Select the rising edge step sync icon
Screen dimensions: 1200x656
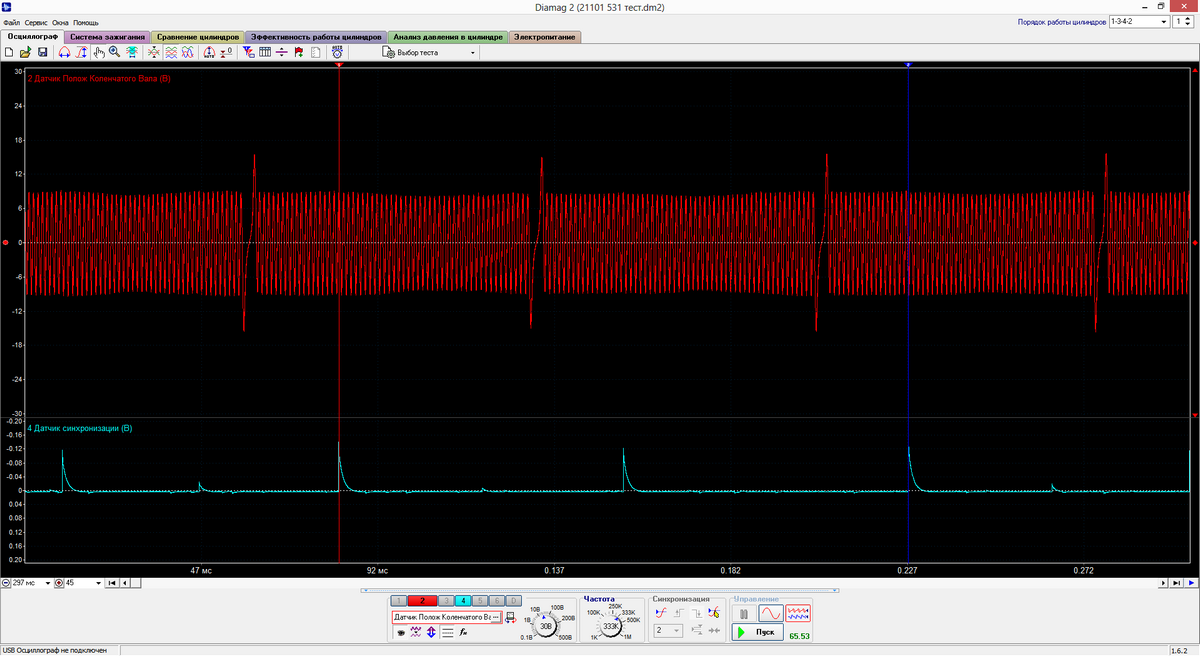pyautogui.click(x=678, y=614)
